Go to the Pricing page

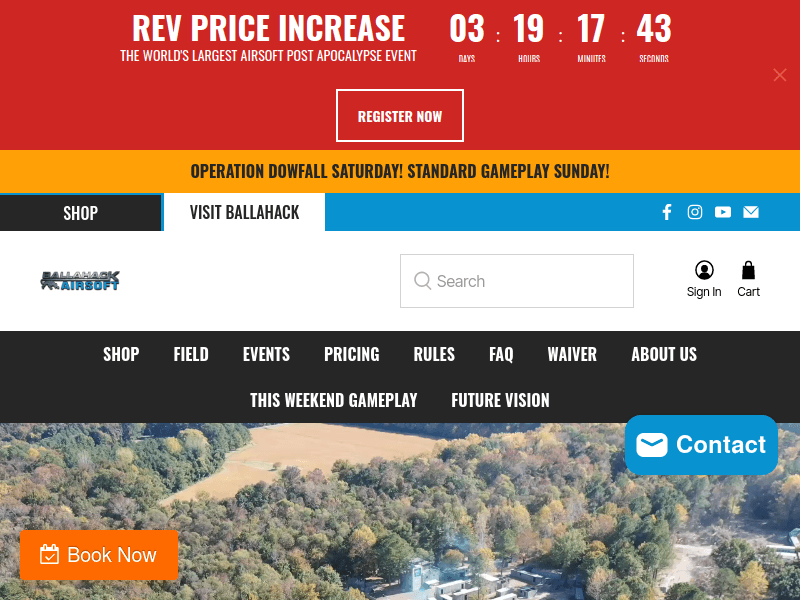(x=352, y=354)
